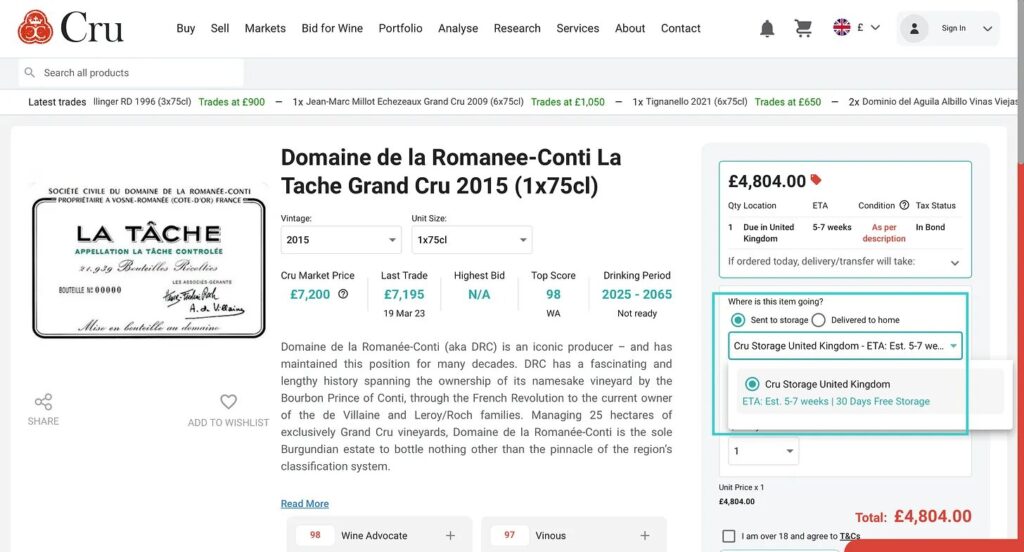The width and height of the screenshot is (1024, 552).
Task: Open the shopping cart
Action: (x=803, y=28)
